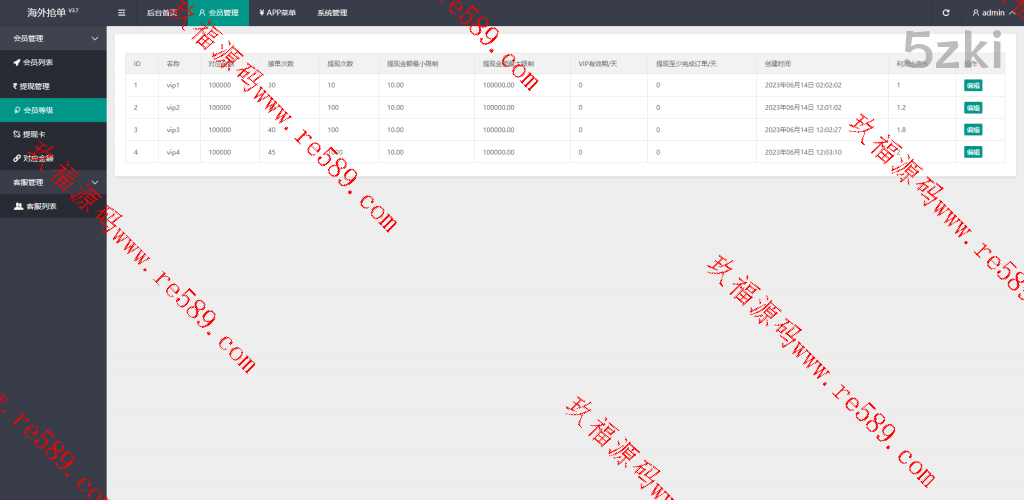Click the rupee icon beside 提现管理
The height and width of the screenshot is (500, 1024).
16,86
